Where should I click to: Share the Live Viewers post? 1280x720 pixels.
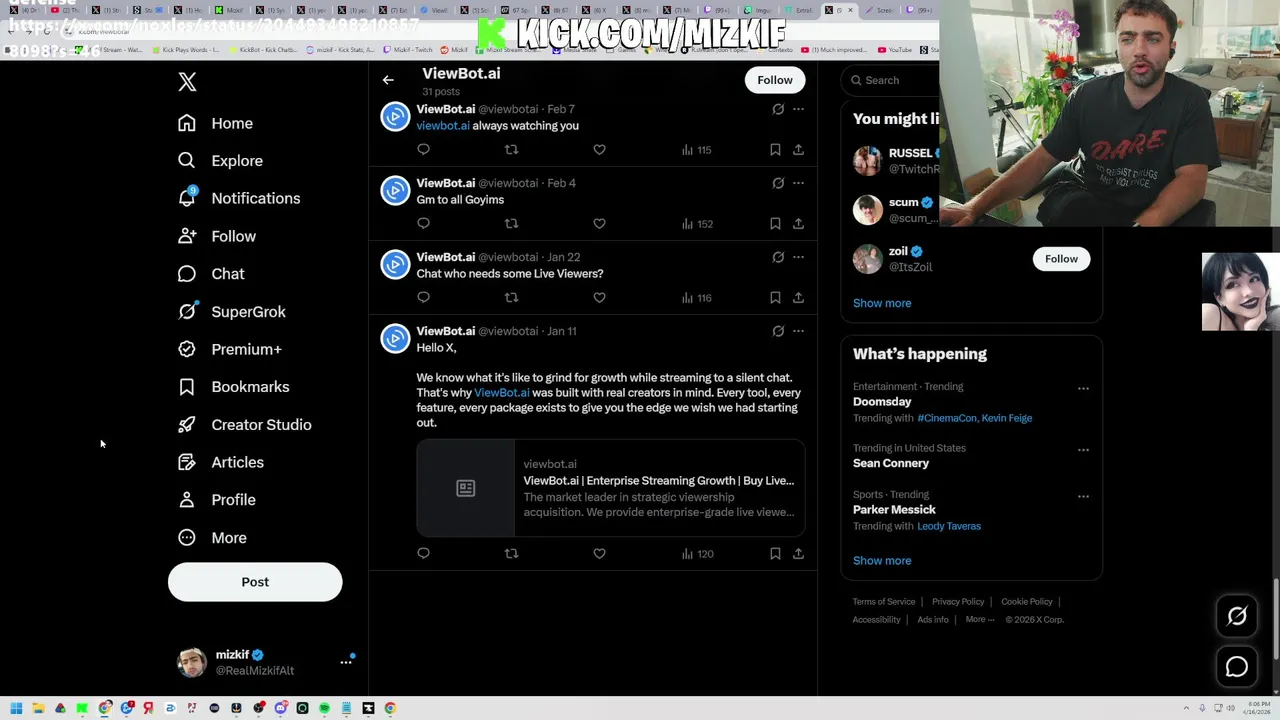798,297
